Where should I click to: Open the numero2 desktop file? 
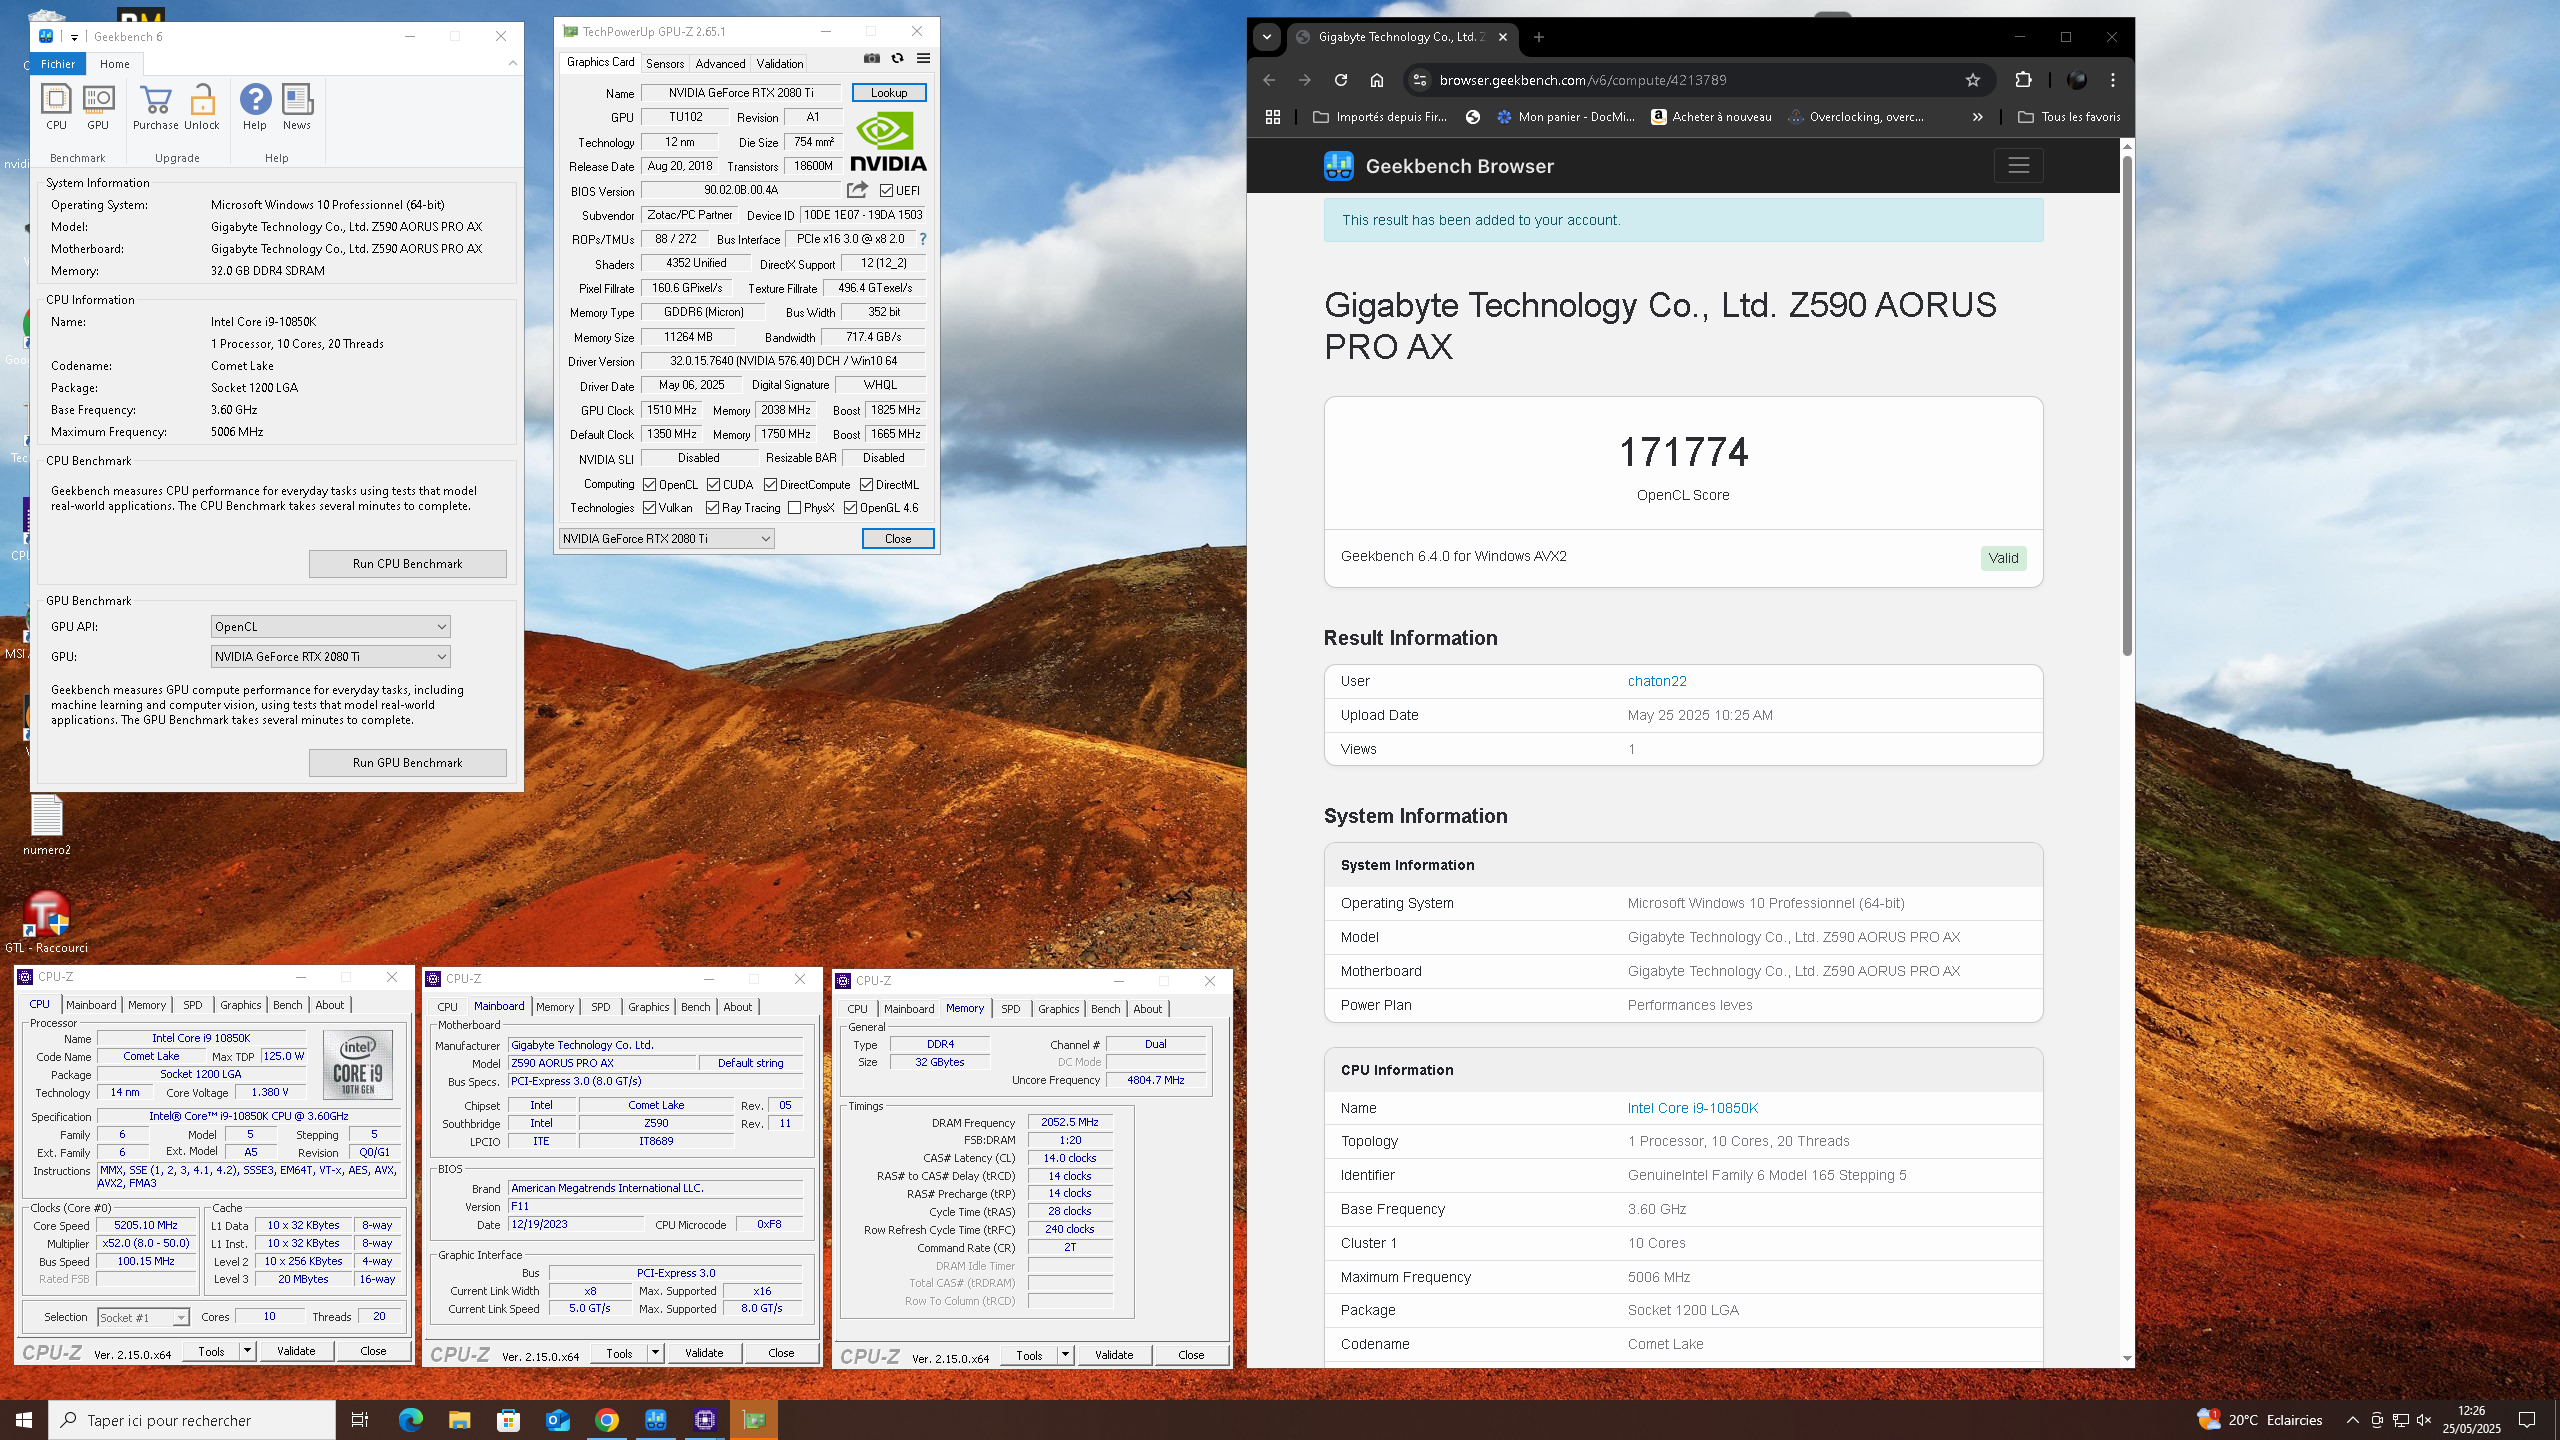[46, 826]
